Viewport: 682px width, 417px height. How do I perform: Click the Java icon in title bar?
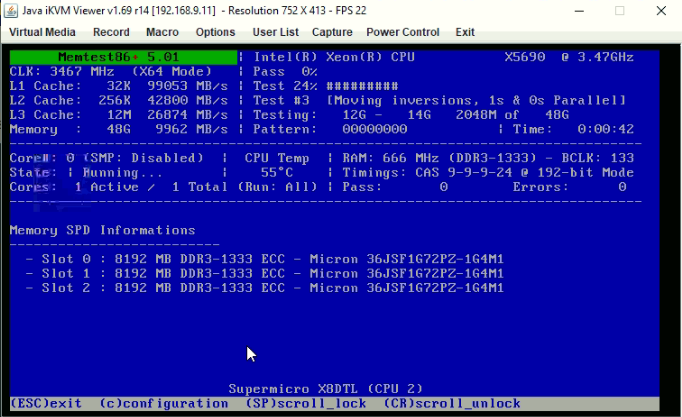click(x=10, y=10)
